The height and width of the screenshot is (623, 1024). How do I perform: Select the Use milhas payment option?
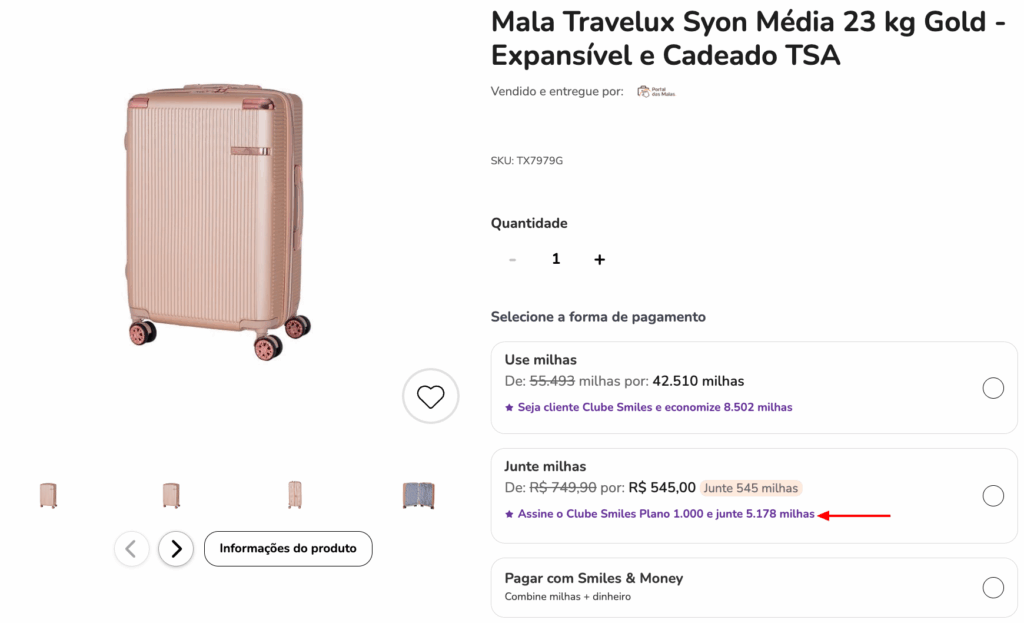coord(993,387)
